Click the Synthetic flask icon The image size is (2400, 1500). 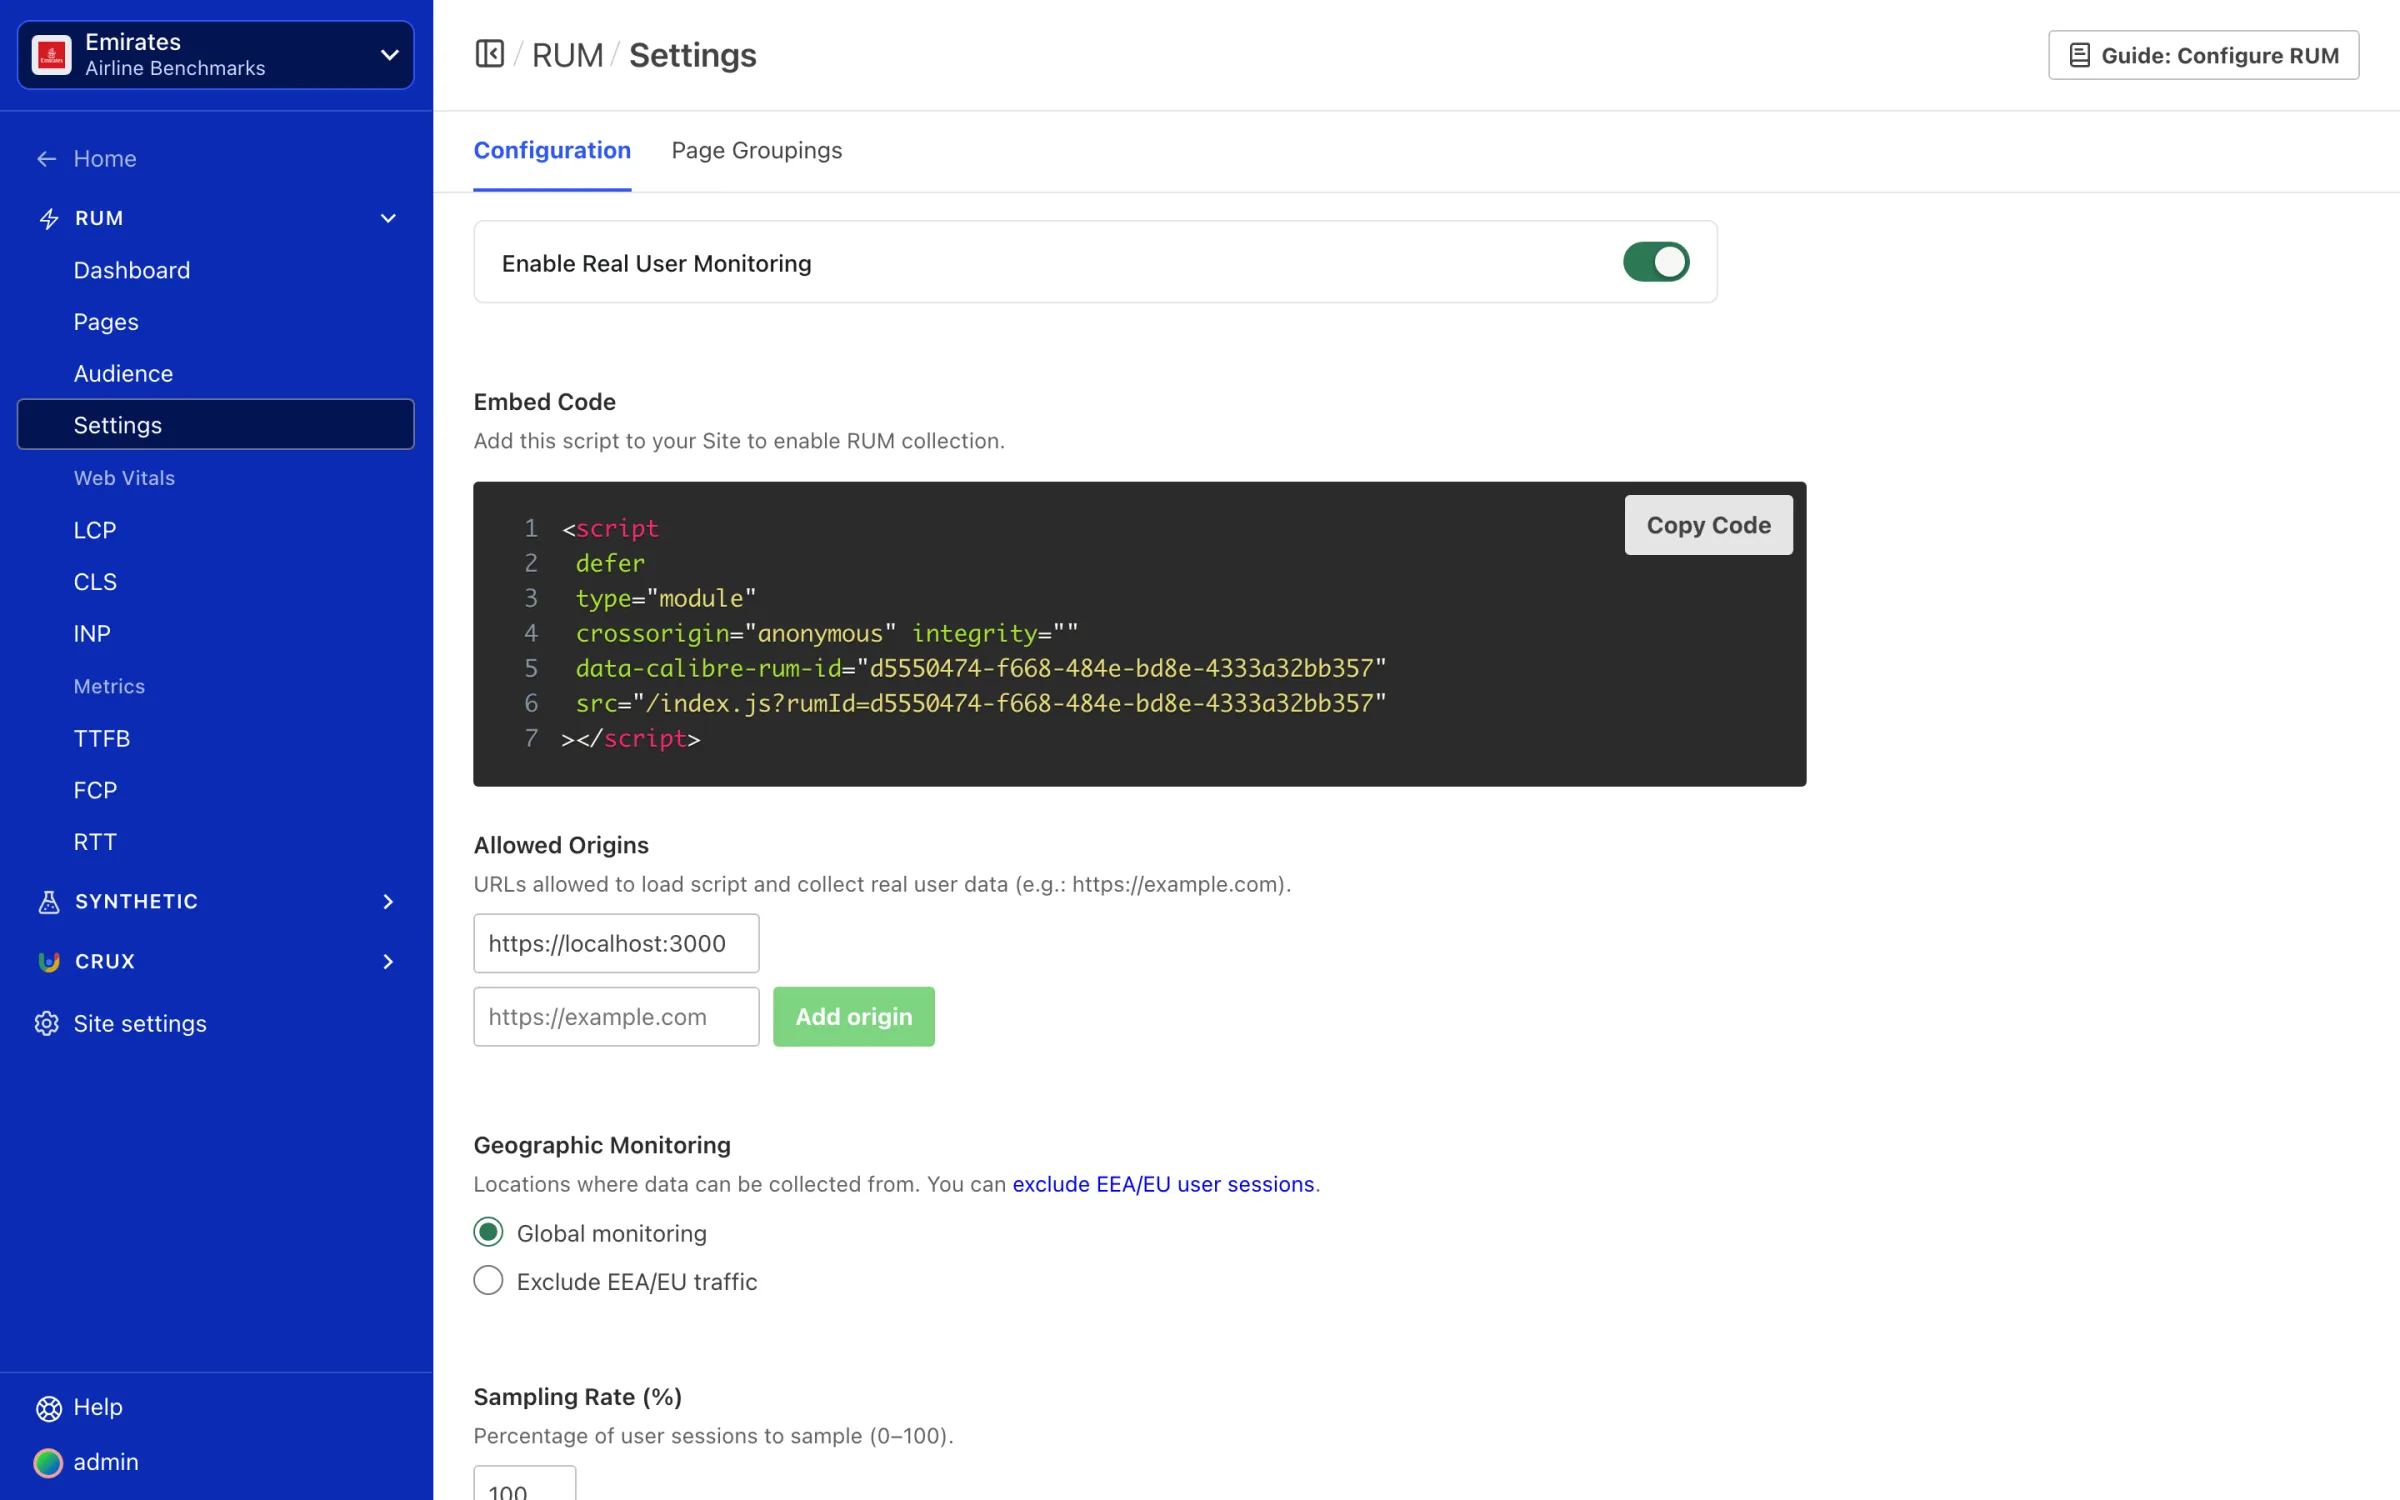click(x=48, y=902)
